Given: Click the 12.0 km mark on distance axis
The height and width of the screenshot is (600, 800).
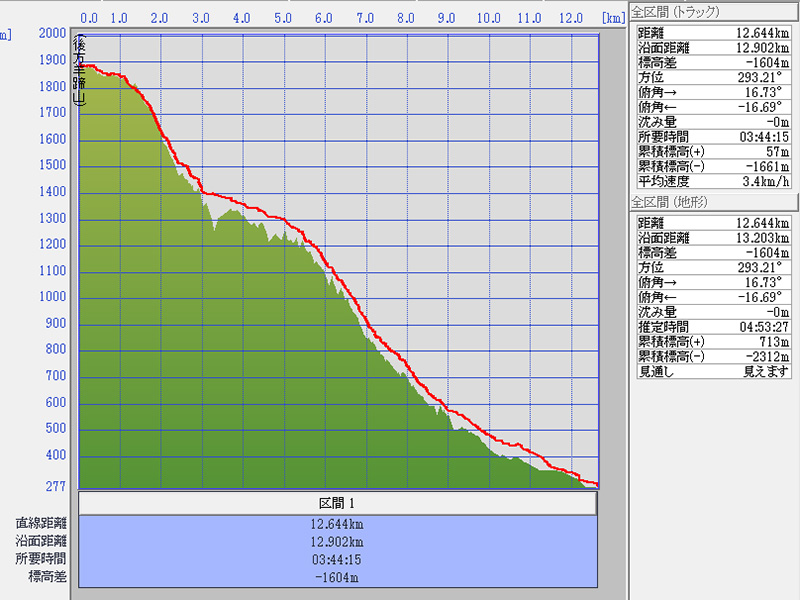Looking at the screenshot, I should click(x=572, y=18).
